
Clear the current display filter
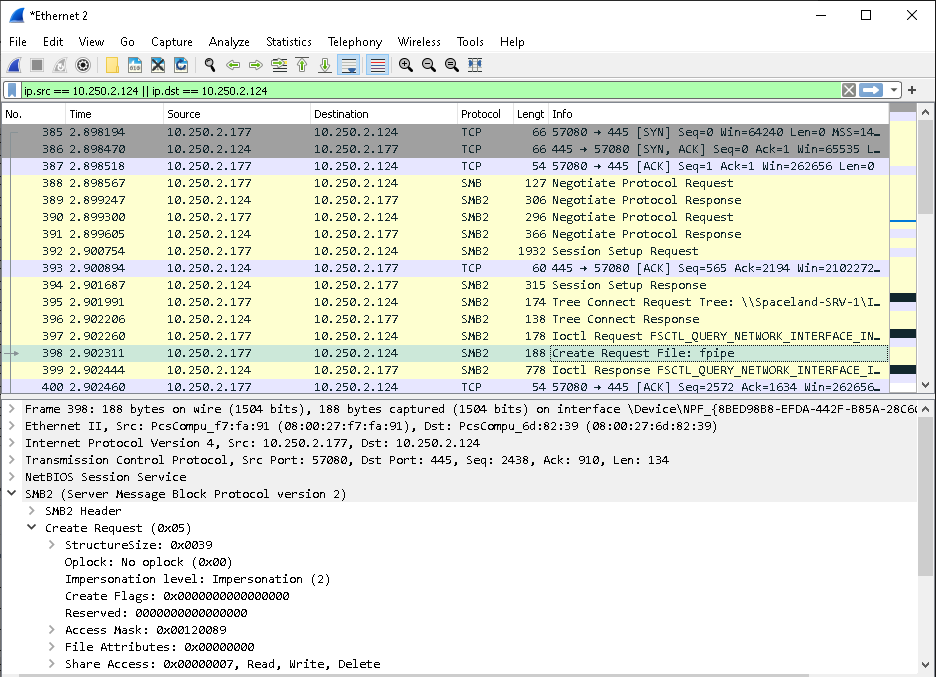tap(848, 90)
